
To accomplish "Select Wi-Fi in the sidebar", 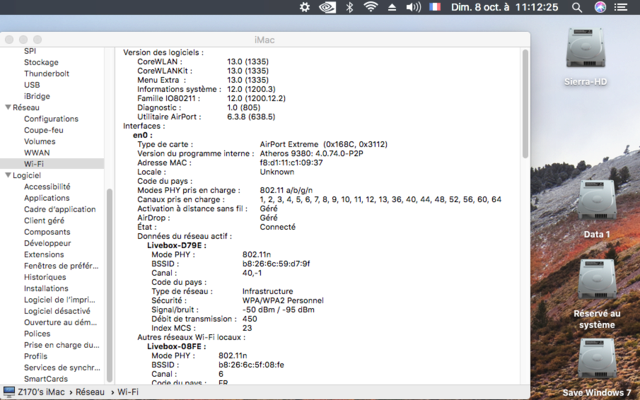I will (33, 164).
